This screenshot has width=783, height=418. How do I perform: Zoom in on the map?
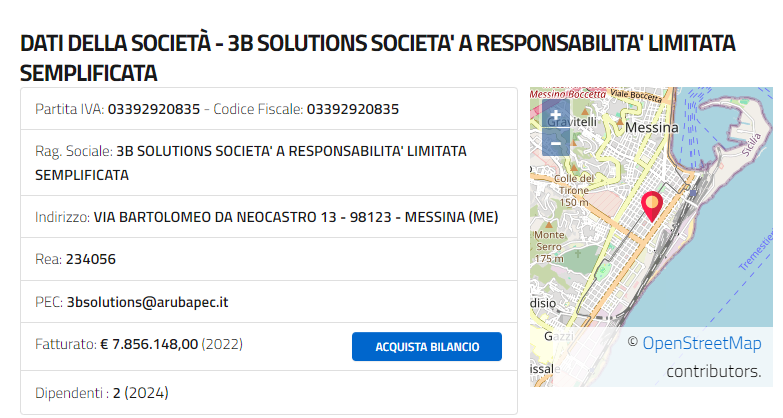tap(555, 114)
